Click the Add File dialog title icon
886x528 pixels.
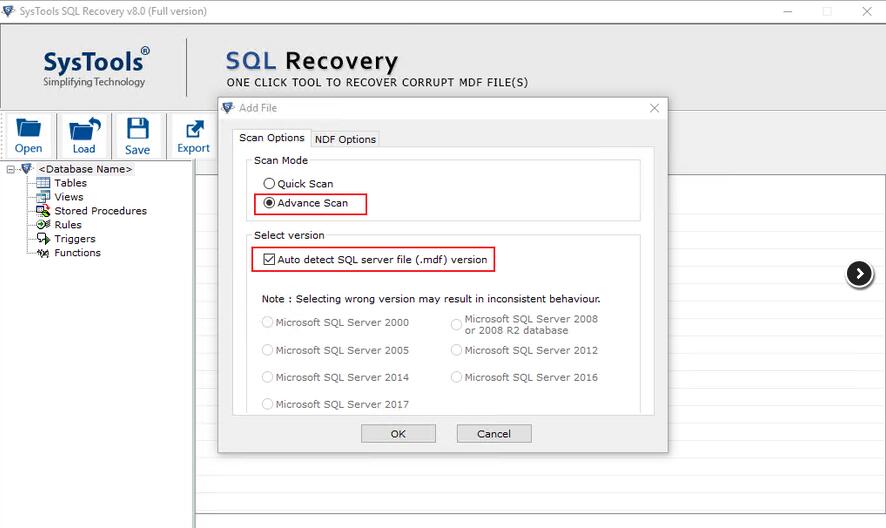coord(228,107)
